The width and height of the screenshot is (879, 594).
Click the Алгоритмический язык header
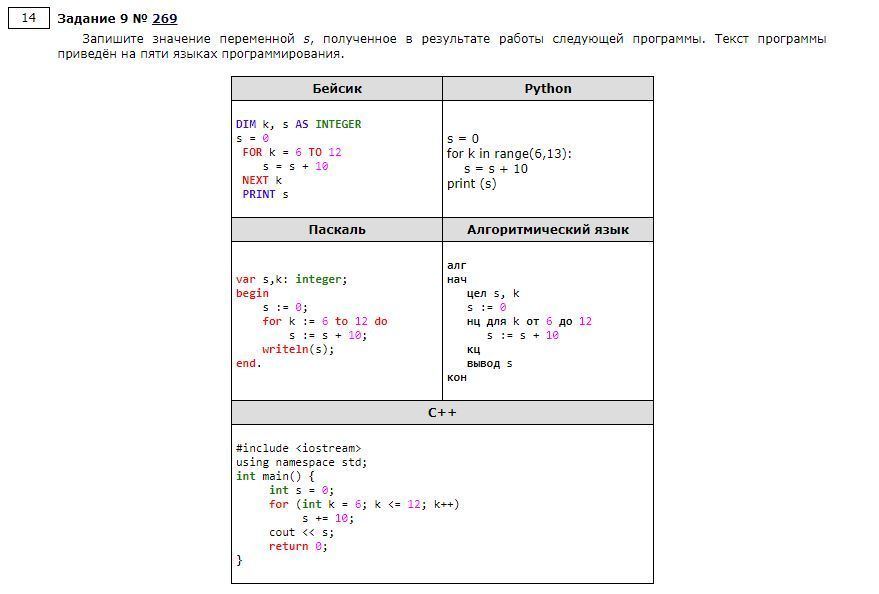(x=548, y=230)
